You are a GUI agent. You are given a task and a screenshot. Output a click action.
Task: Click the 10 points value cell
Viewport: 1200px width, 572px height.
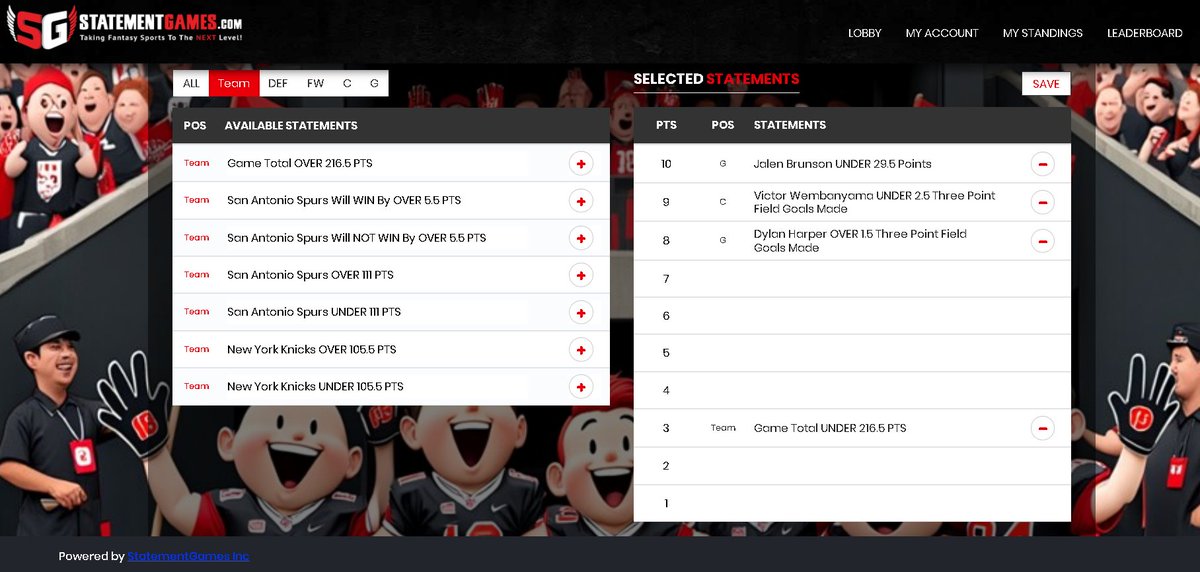(x=666, y=164)
